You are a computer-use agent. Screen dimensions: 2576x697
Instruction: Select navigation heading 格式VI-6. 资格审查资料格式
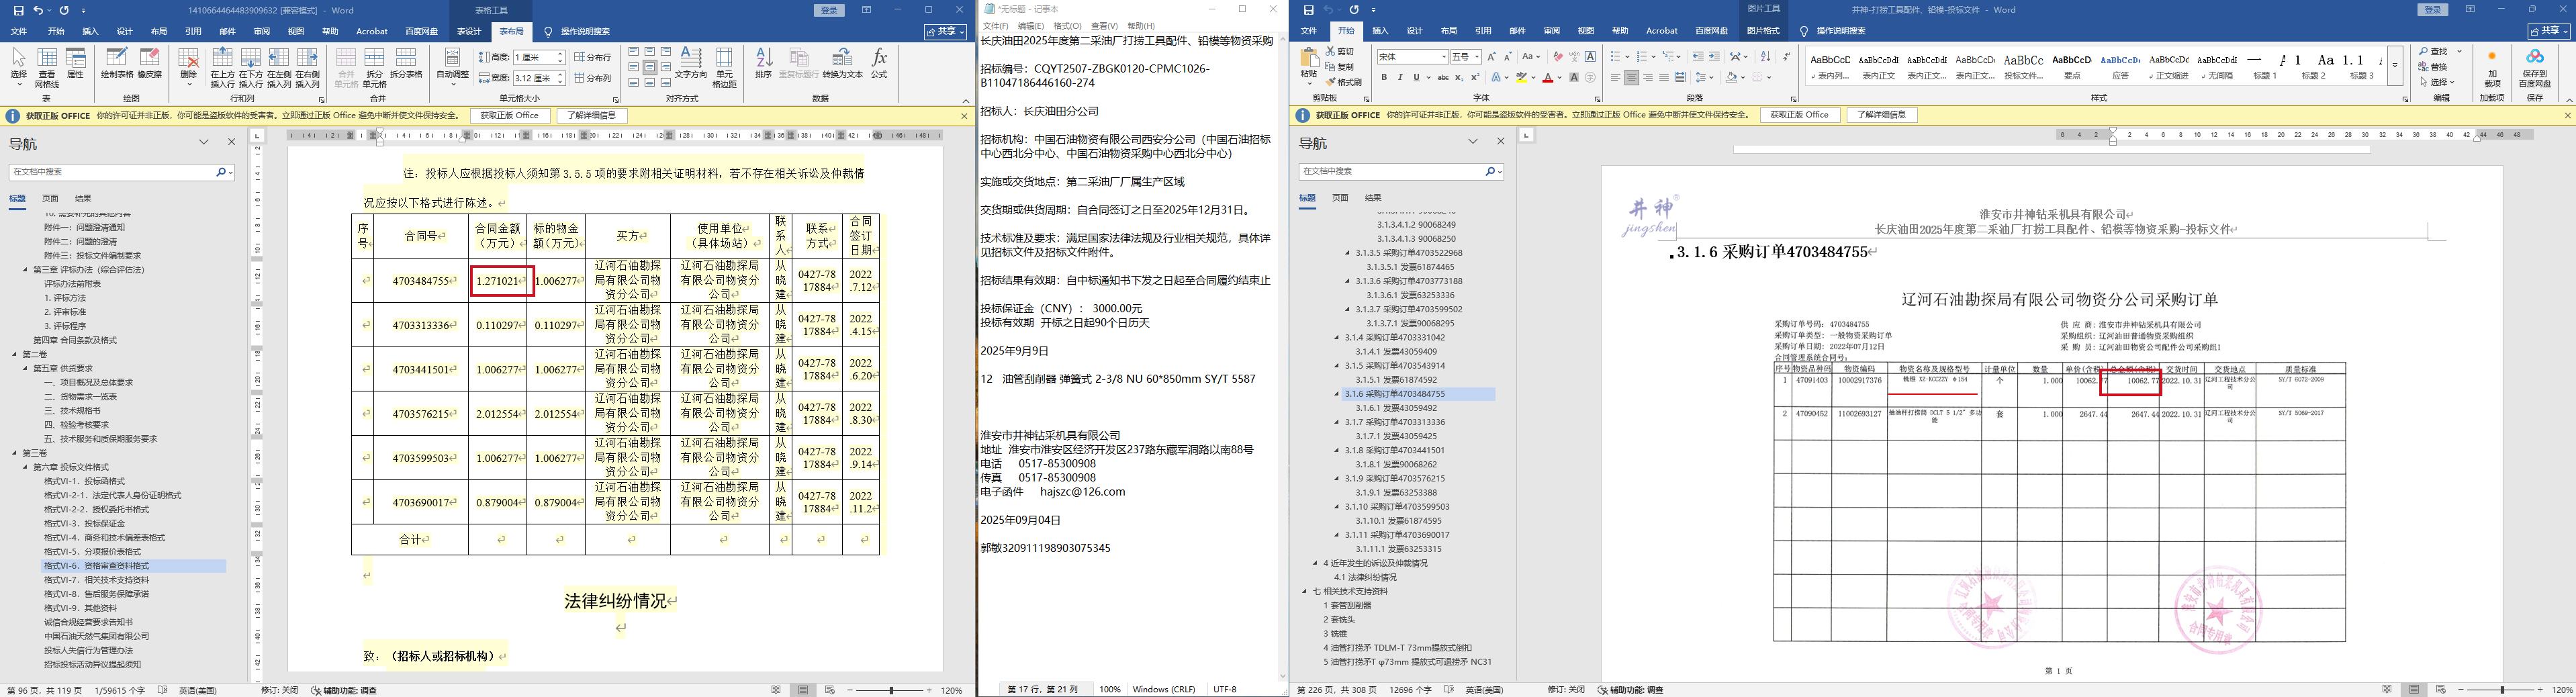pyautogui.click(x=98, y=566)
